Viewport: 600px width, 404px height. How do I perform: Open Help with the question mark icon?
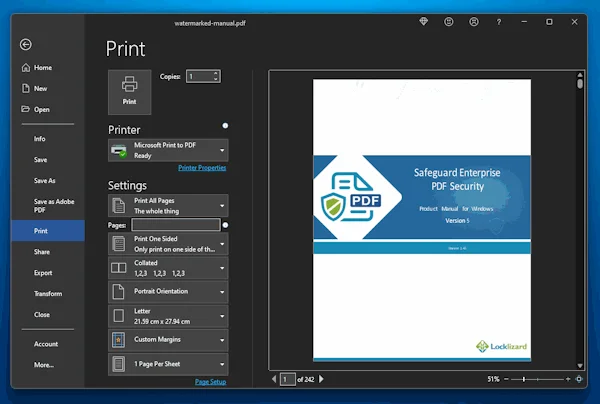tap(499, 22)
